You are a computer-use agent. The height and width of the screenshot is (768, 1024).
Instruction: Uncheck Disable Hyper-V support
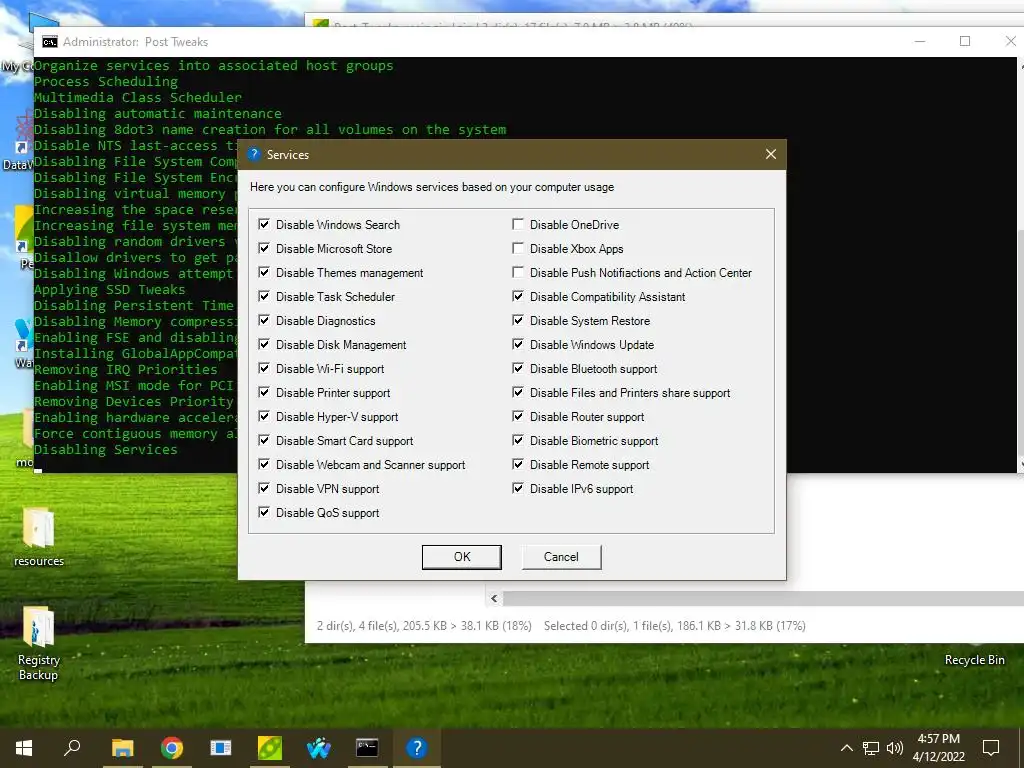(x=264, y=417)
